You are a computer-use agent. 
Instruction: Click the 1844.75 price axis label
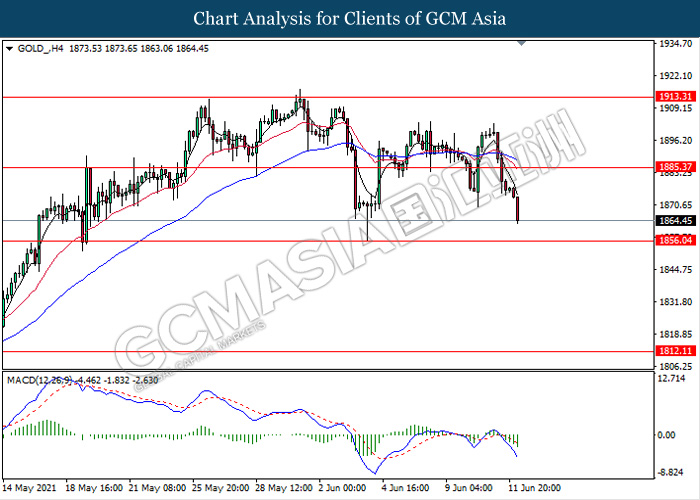click(x=675, y=270)
